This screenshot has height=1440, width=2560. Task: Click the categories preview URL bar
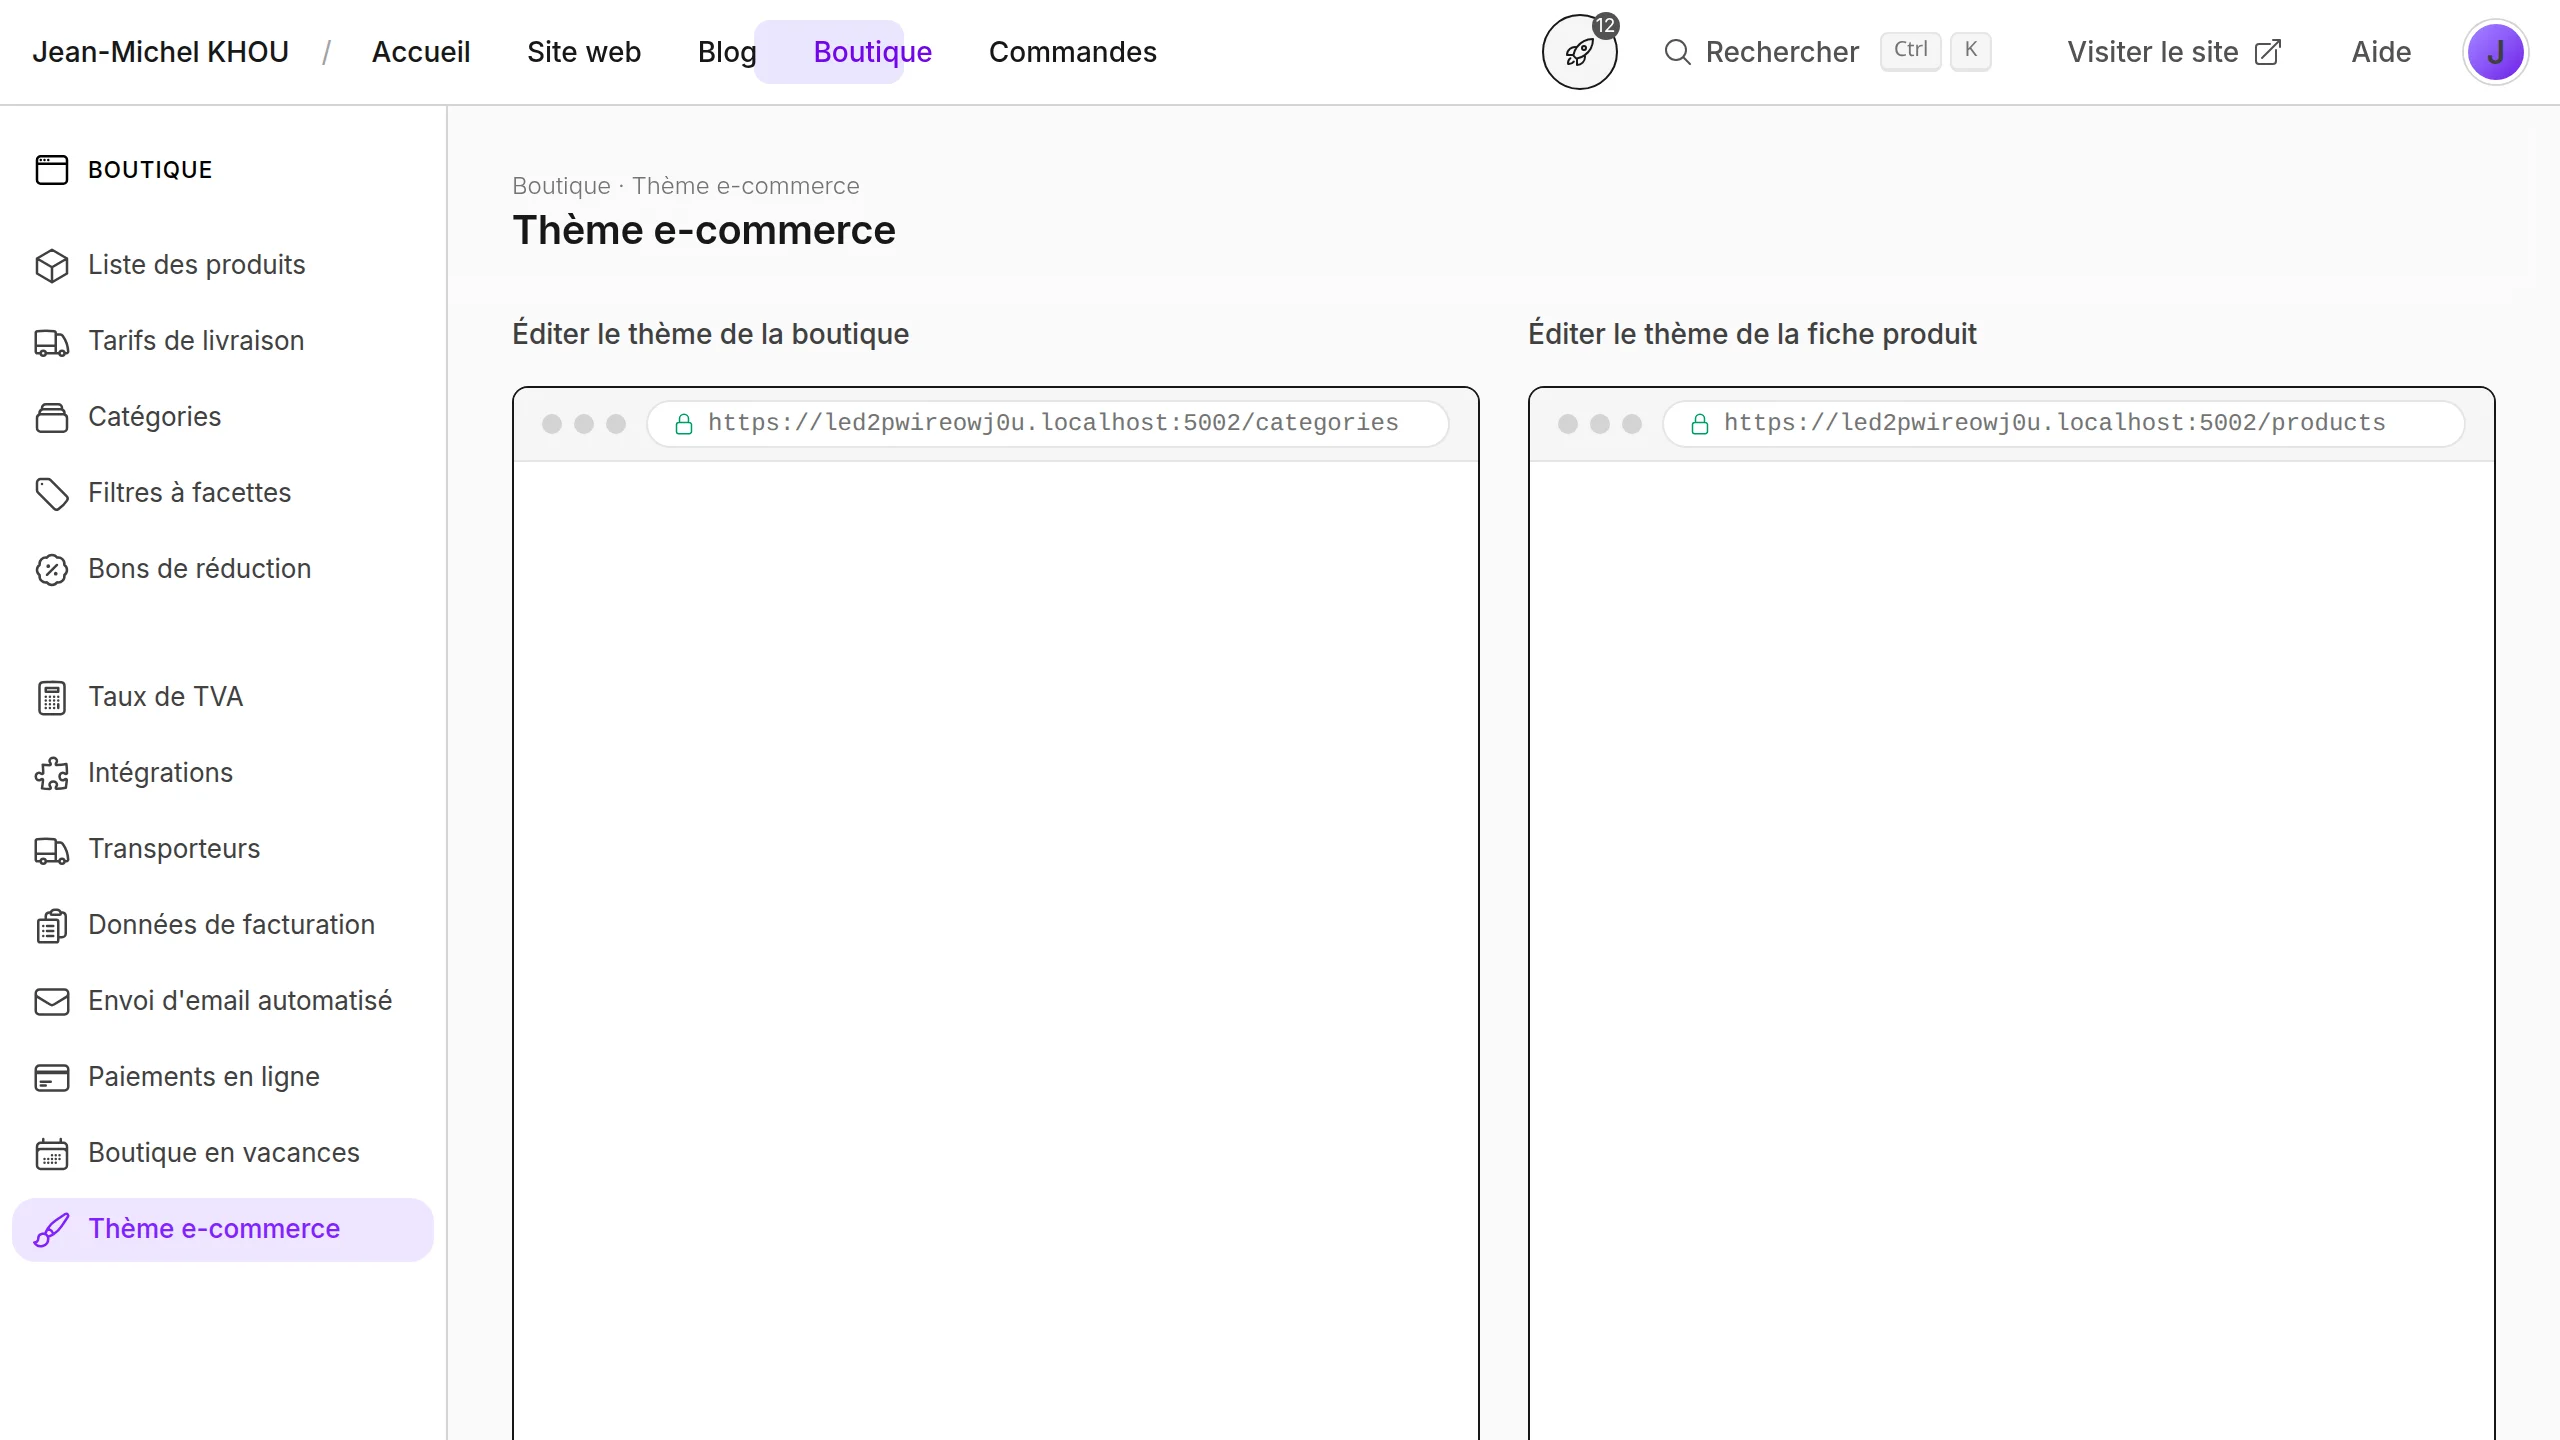(1047, 424)
